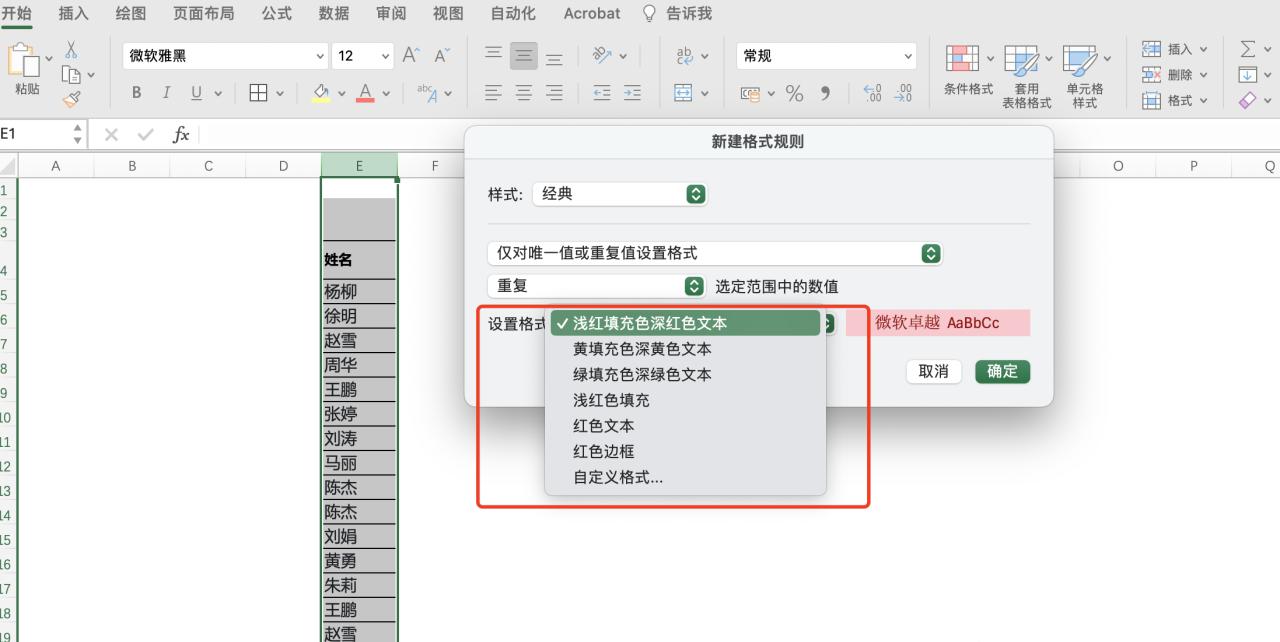Click the Clear eraser icon

(x=1247, y=100)
